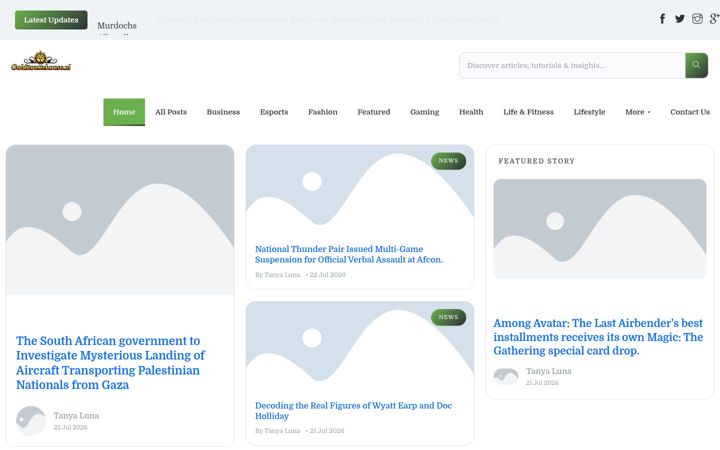This screenshot has width=720, height=450.
Task: Expand the More dropdown menu
Action: (637, 112)
